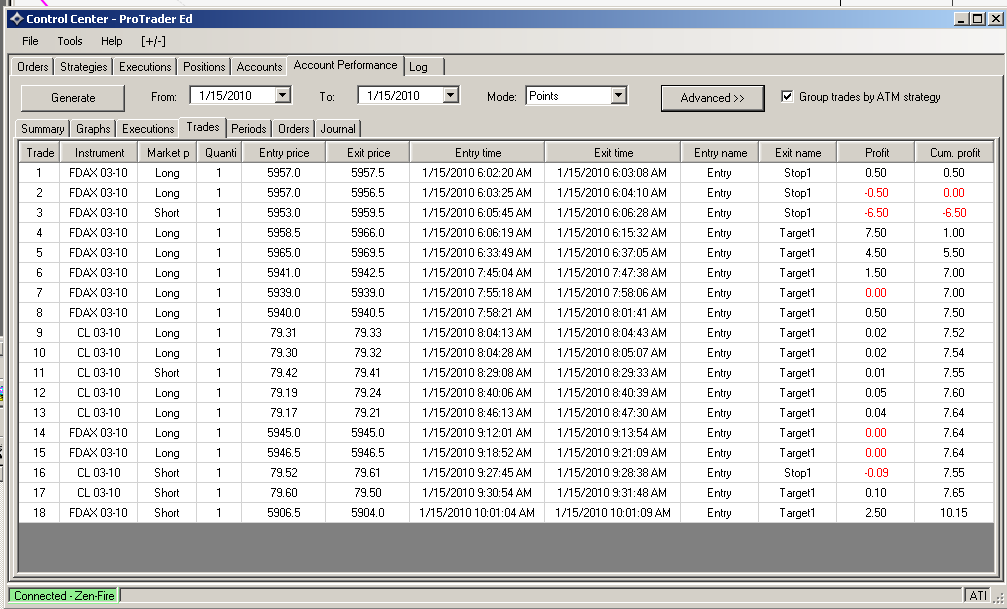
Task: Sort by the Exit name column header
Action: (x=798, y=153)
